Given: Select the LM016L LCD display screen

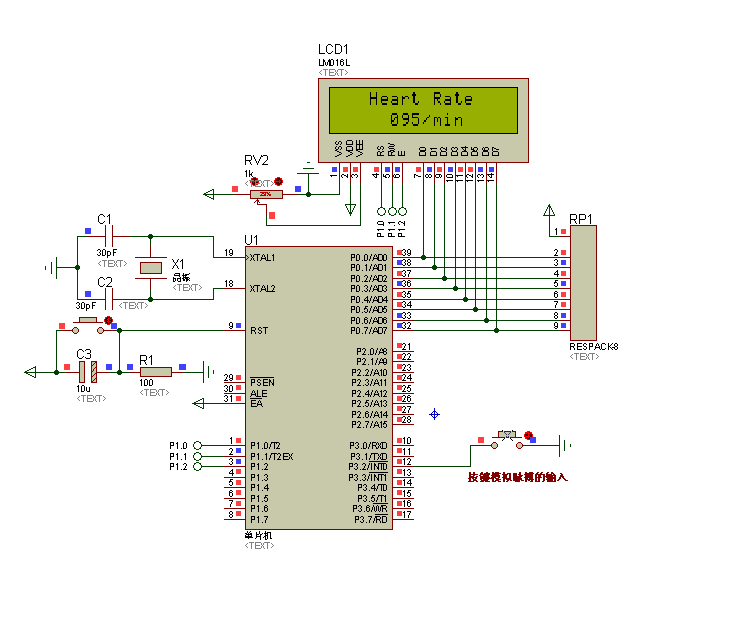Looking at the screenshot, I should [x=423, y=110].
